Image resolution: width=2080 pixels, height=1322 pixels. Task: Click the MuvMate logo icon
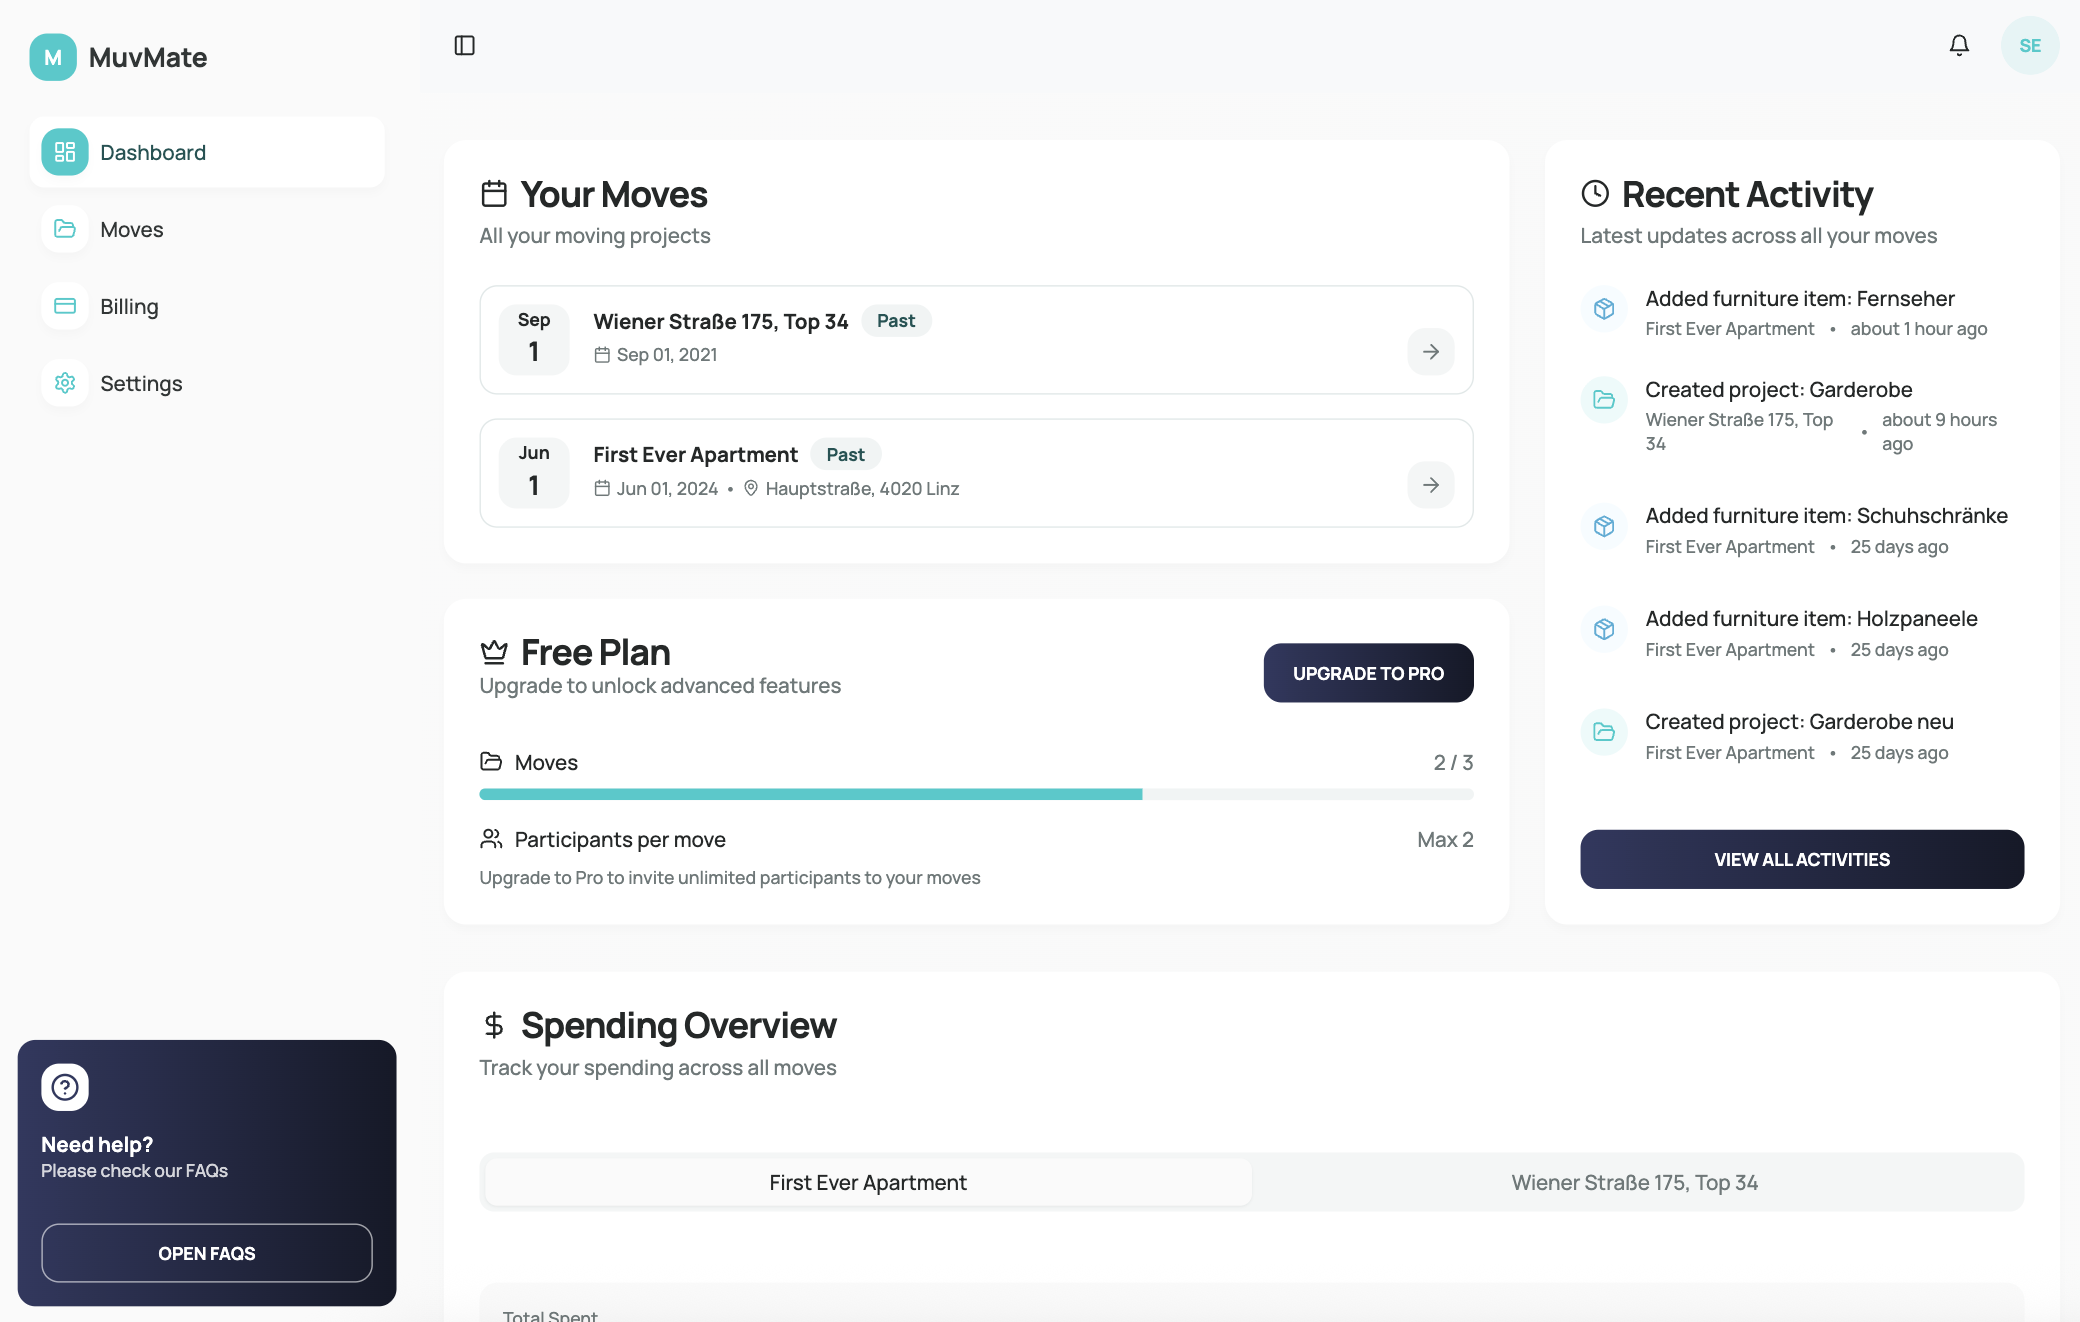[53, 57]
